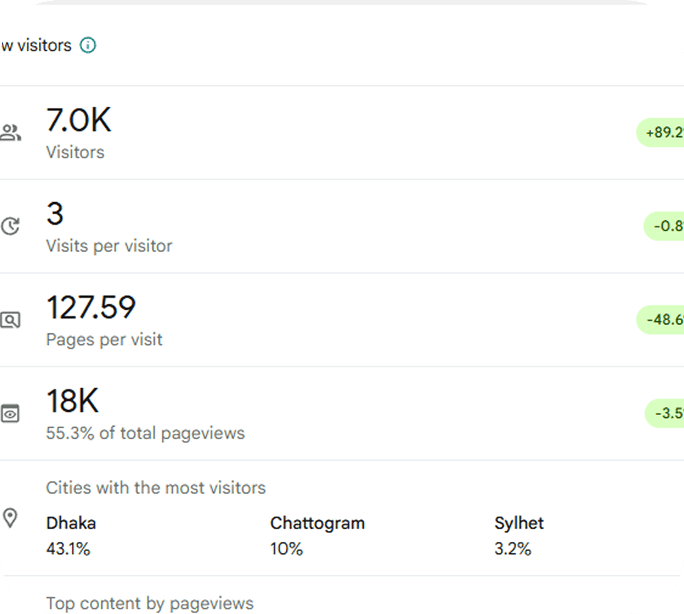Select Top content by pageviews heading
Image resolution: width=684 pixels, height=614 pixels.
(x=150, y=604)
